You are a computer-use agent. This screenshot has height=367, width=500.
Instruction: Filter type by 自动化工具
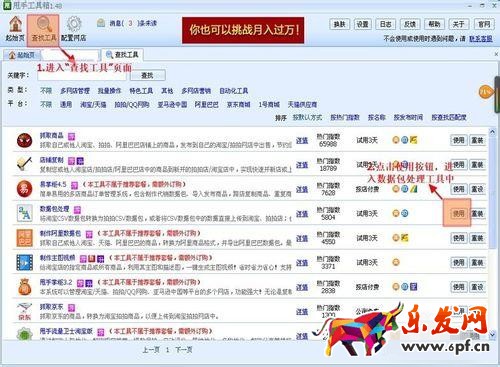[234, 91]
